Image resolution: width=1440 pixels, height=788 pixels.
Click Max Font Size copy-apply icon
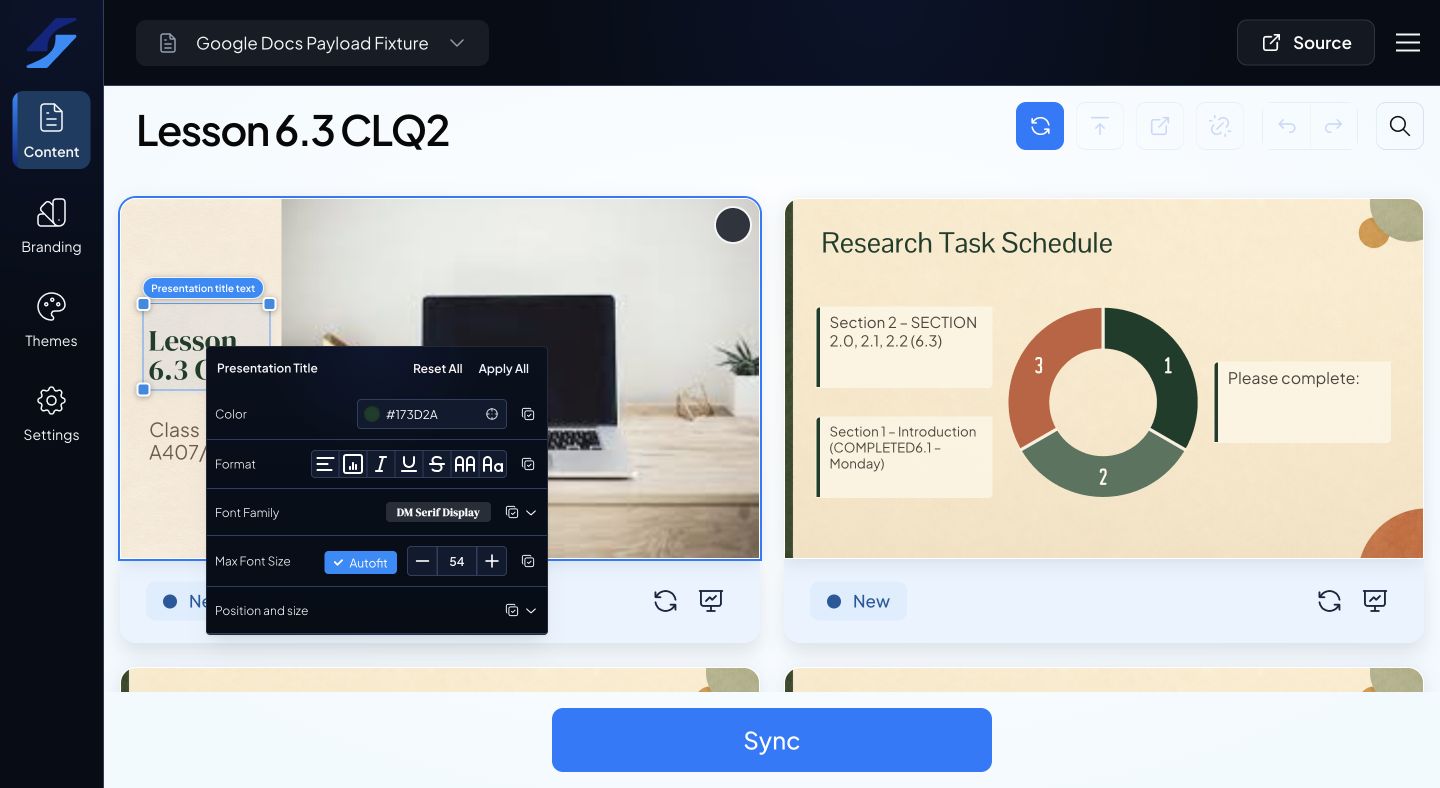(528, 561)
